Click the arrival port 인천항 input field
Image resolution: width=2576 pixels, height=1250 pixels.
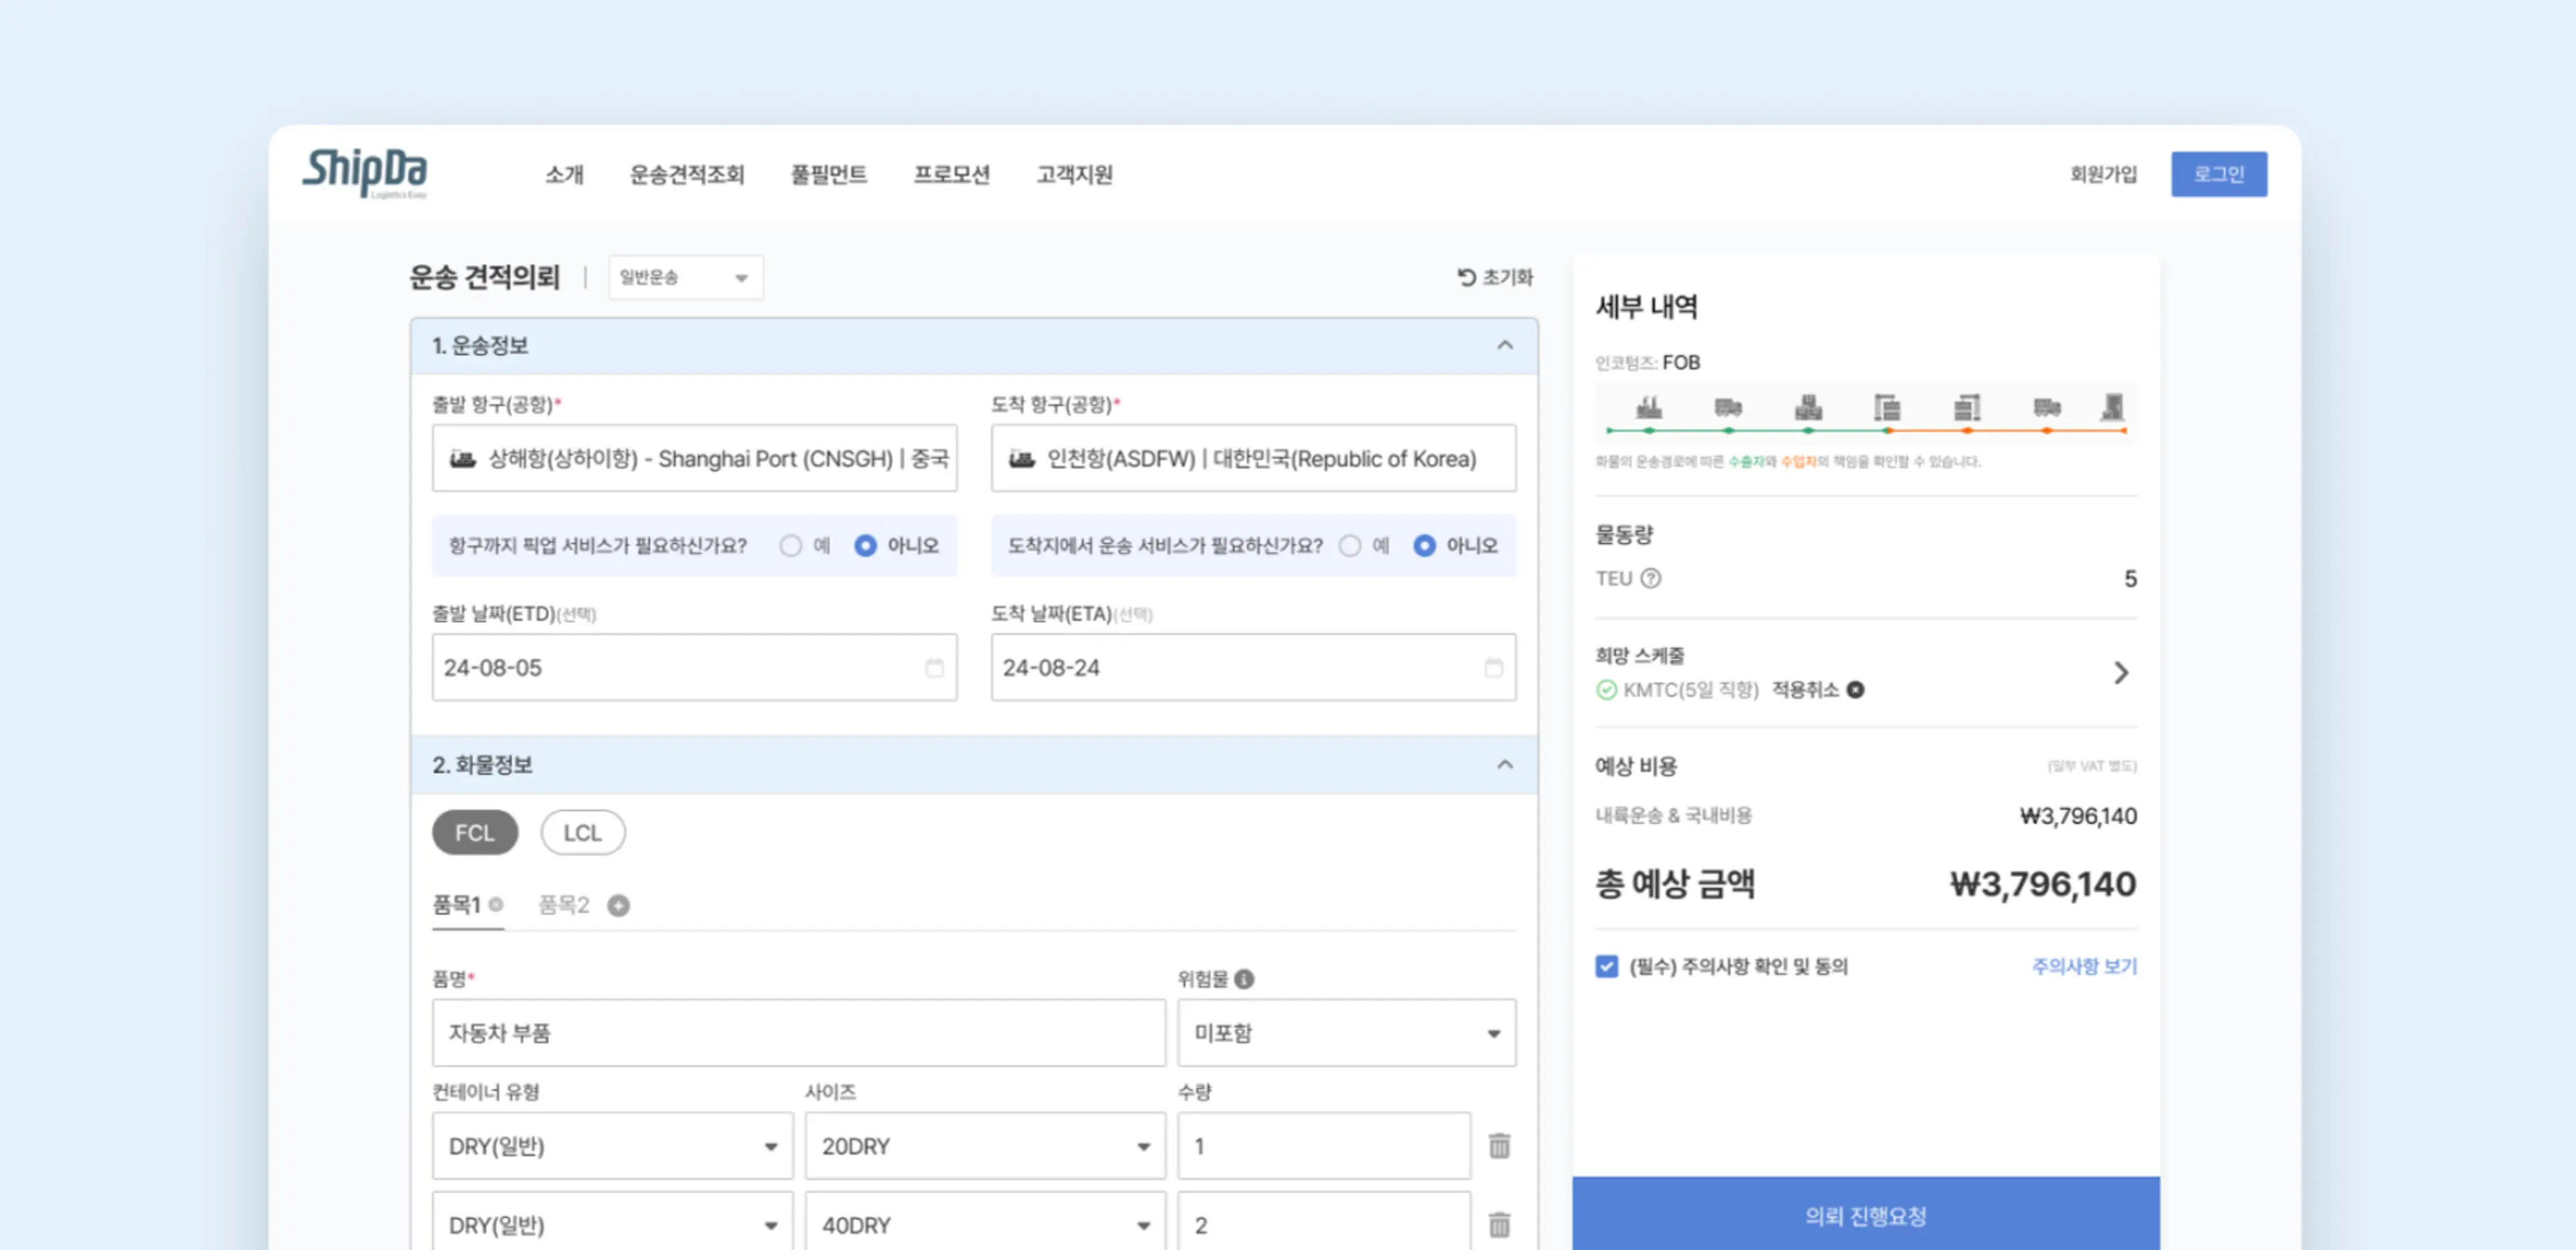coord(1253,458)
